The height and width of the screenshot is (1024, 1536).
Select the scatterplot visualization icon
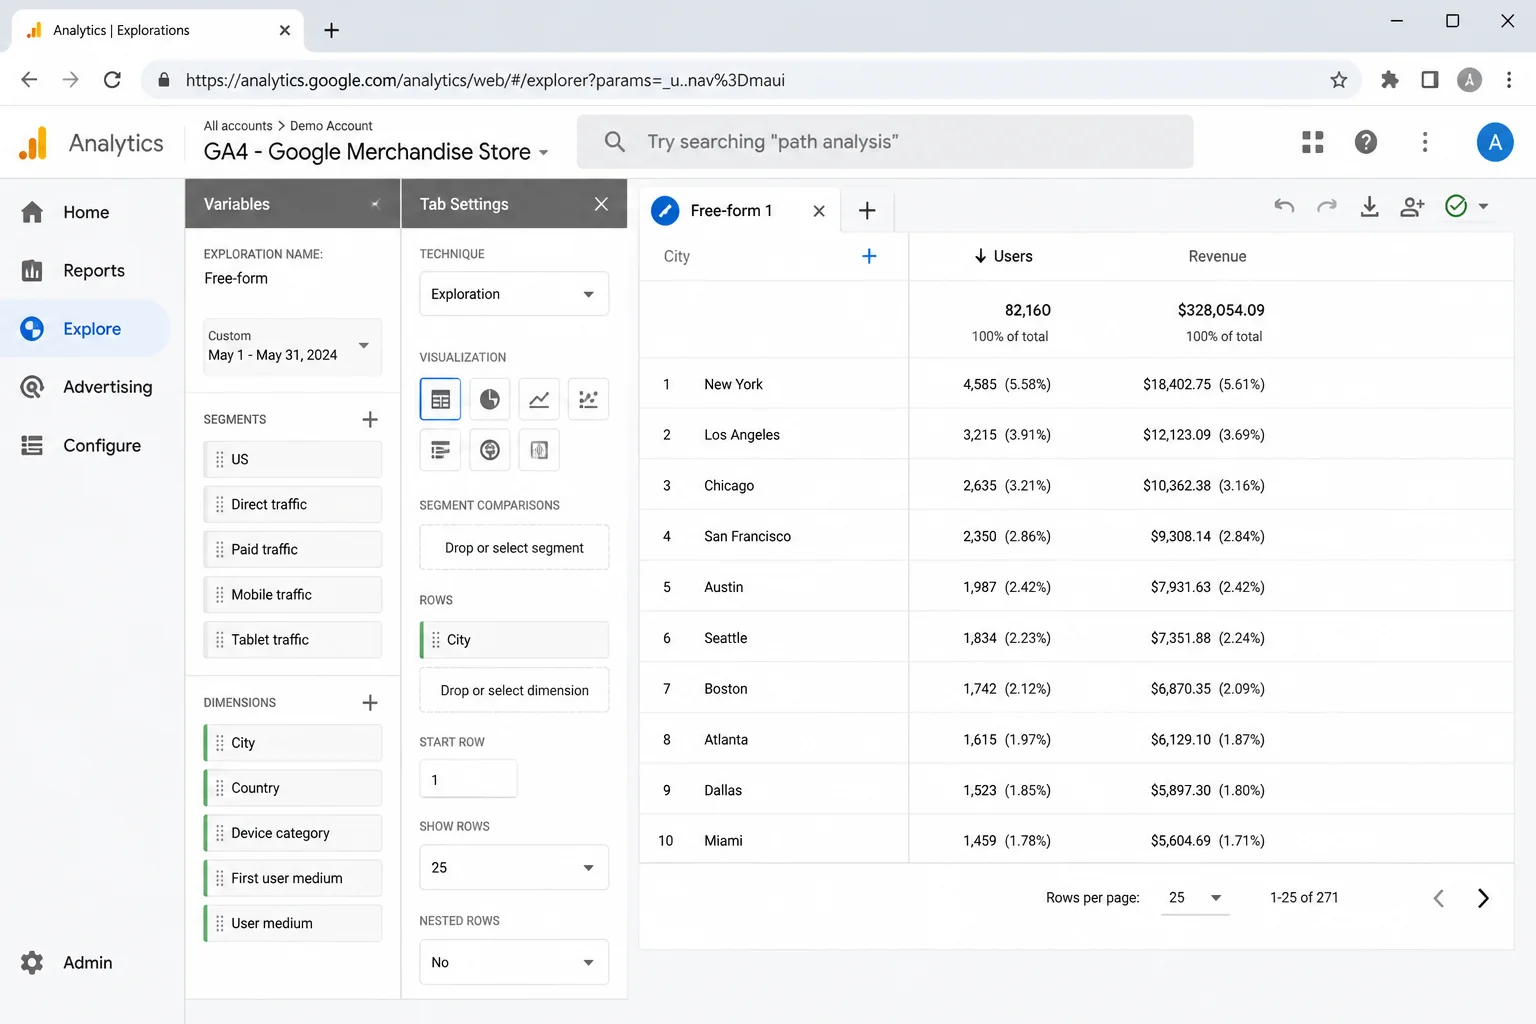(x=588, y=400)
